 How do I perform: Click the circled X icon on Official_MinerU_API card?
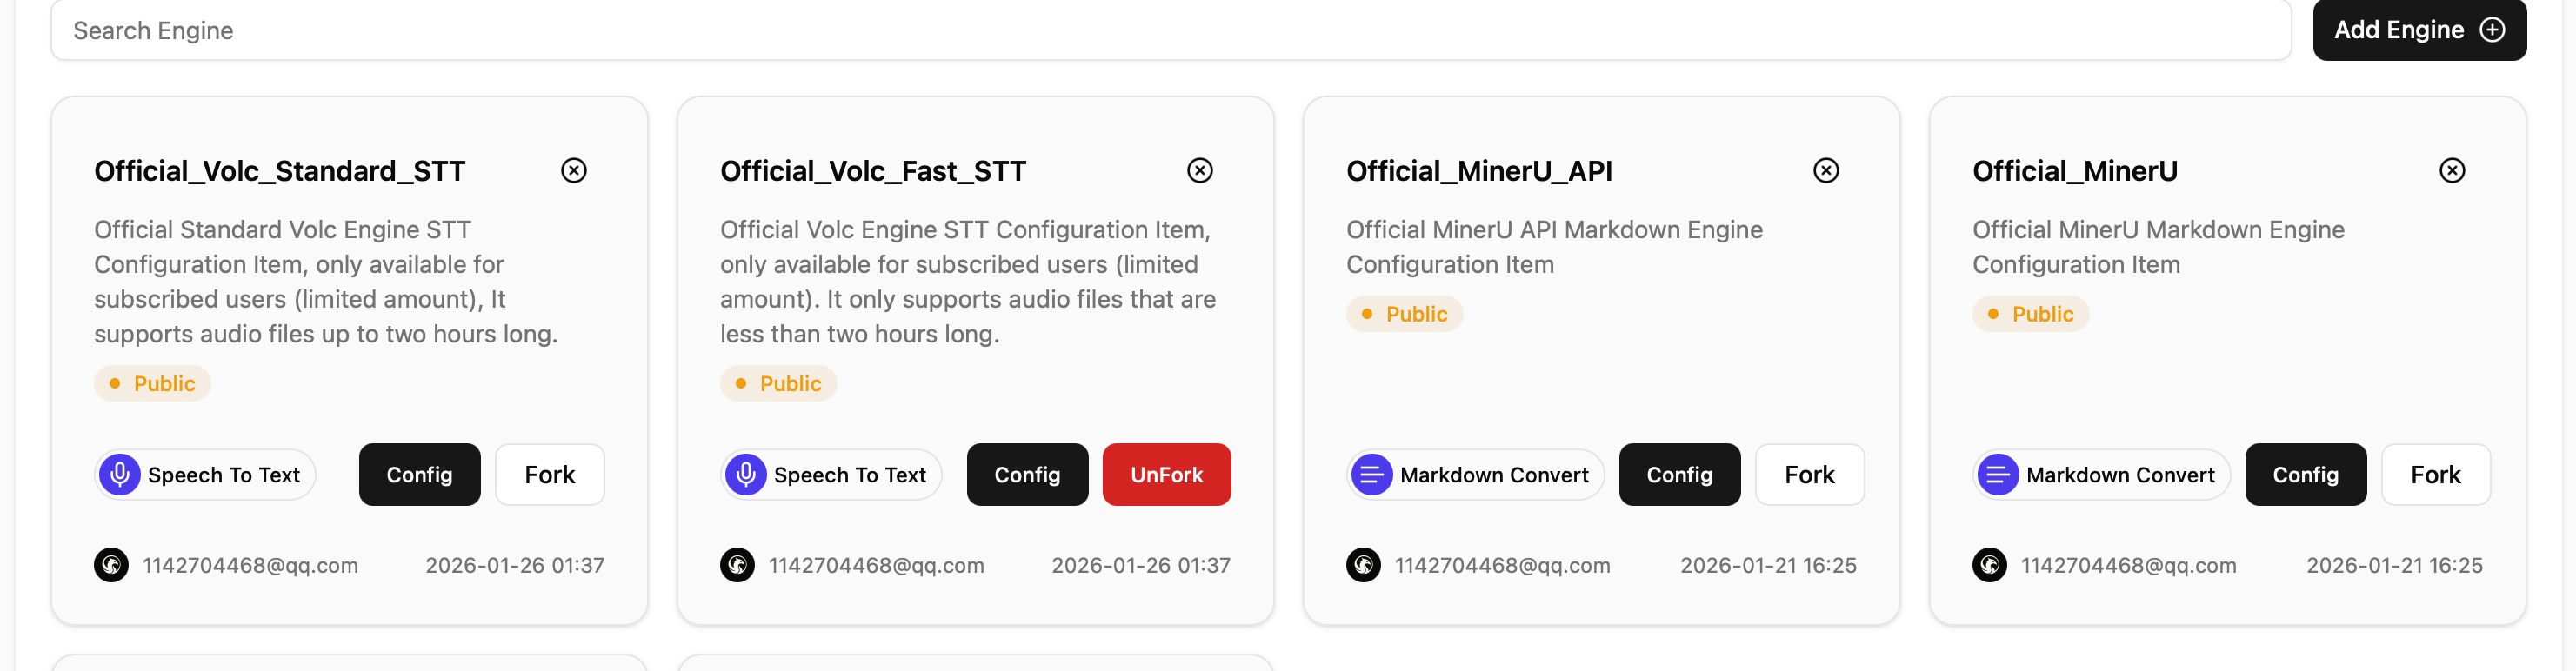1825,171
